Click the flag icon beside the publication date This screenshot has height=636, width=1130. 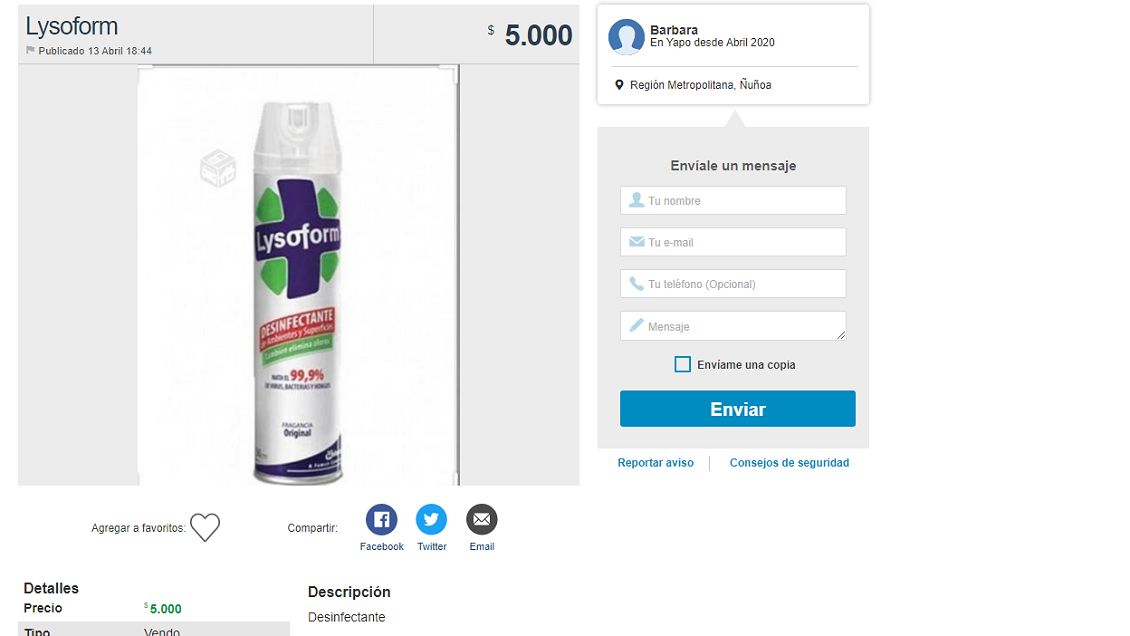click(x=30, y=50)
